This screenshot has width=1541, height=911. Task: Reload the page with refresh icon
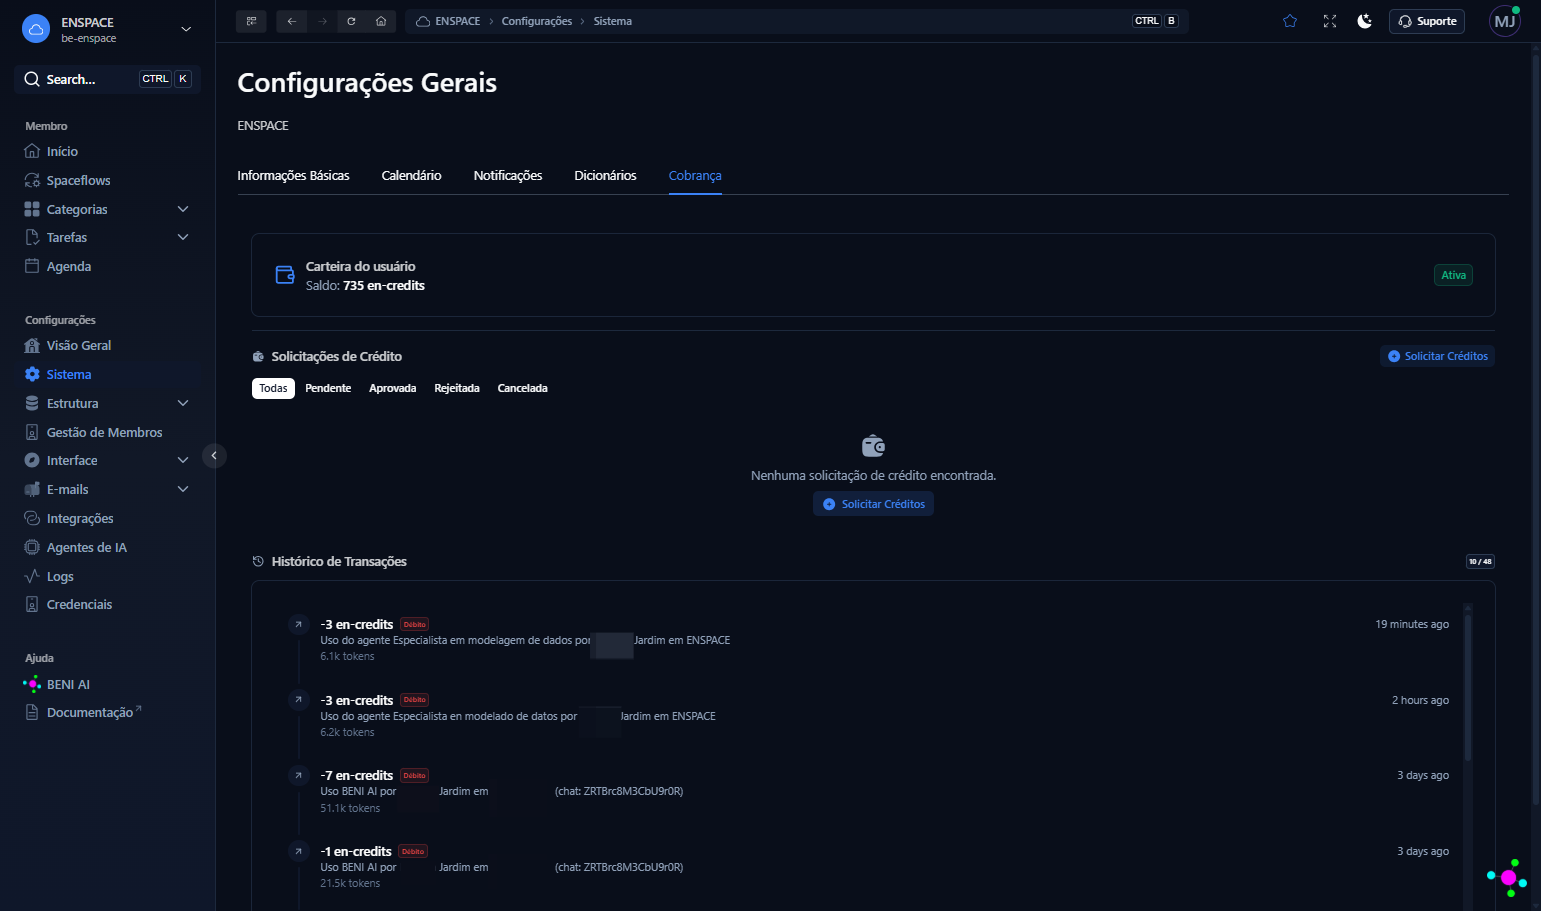(351, 21)
